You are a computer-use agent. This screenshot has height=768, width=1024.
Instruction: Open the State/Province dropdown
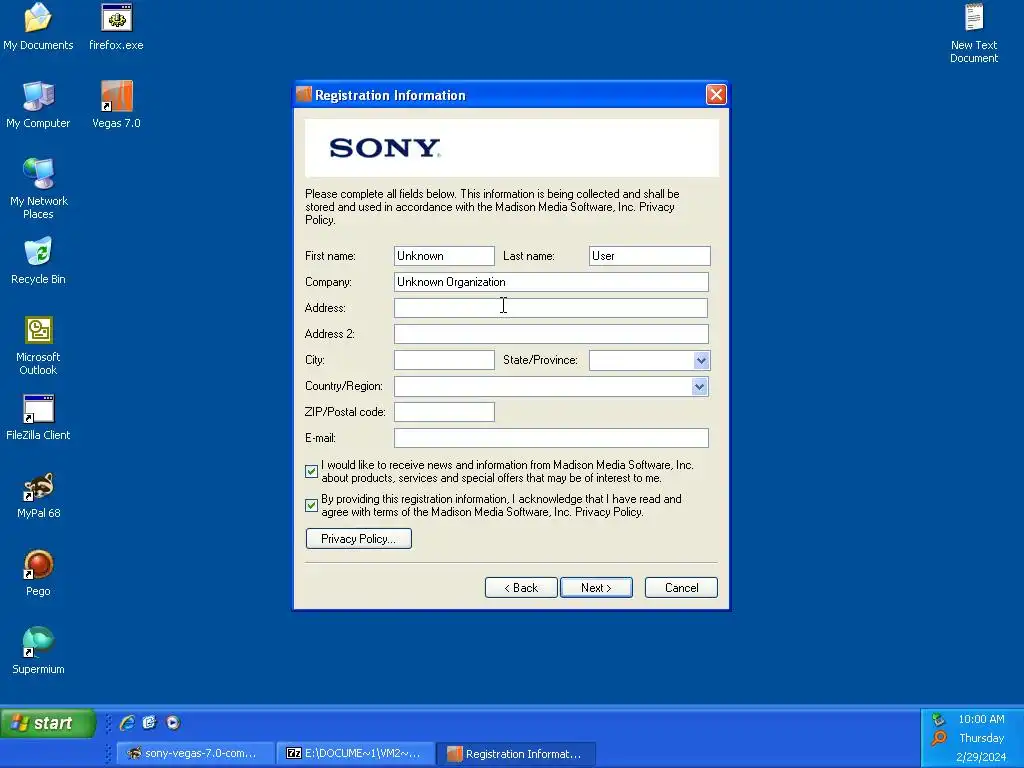701,360
